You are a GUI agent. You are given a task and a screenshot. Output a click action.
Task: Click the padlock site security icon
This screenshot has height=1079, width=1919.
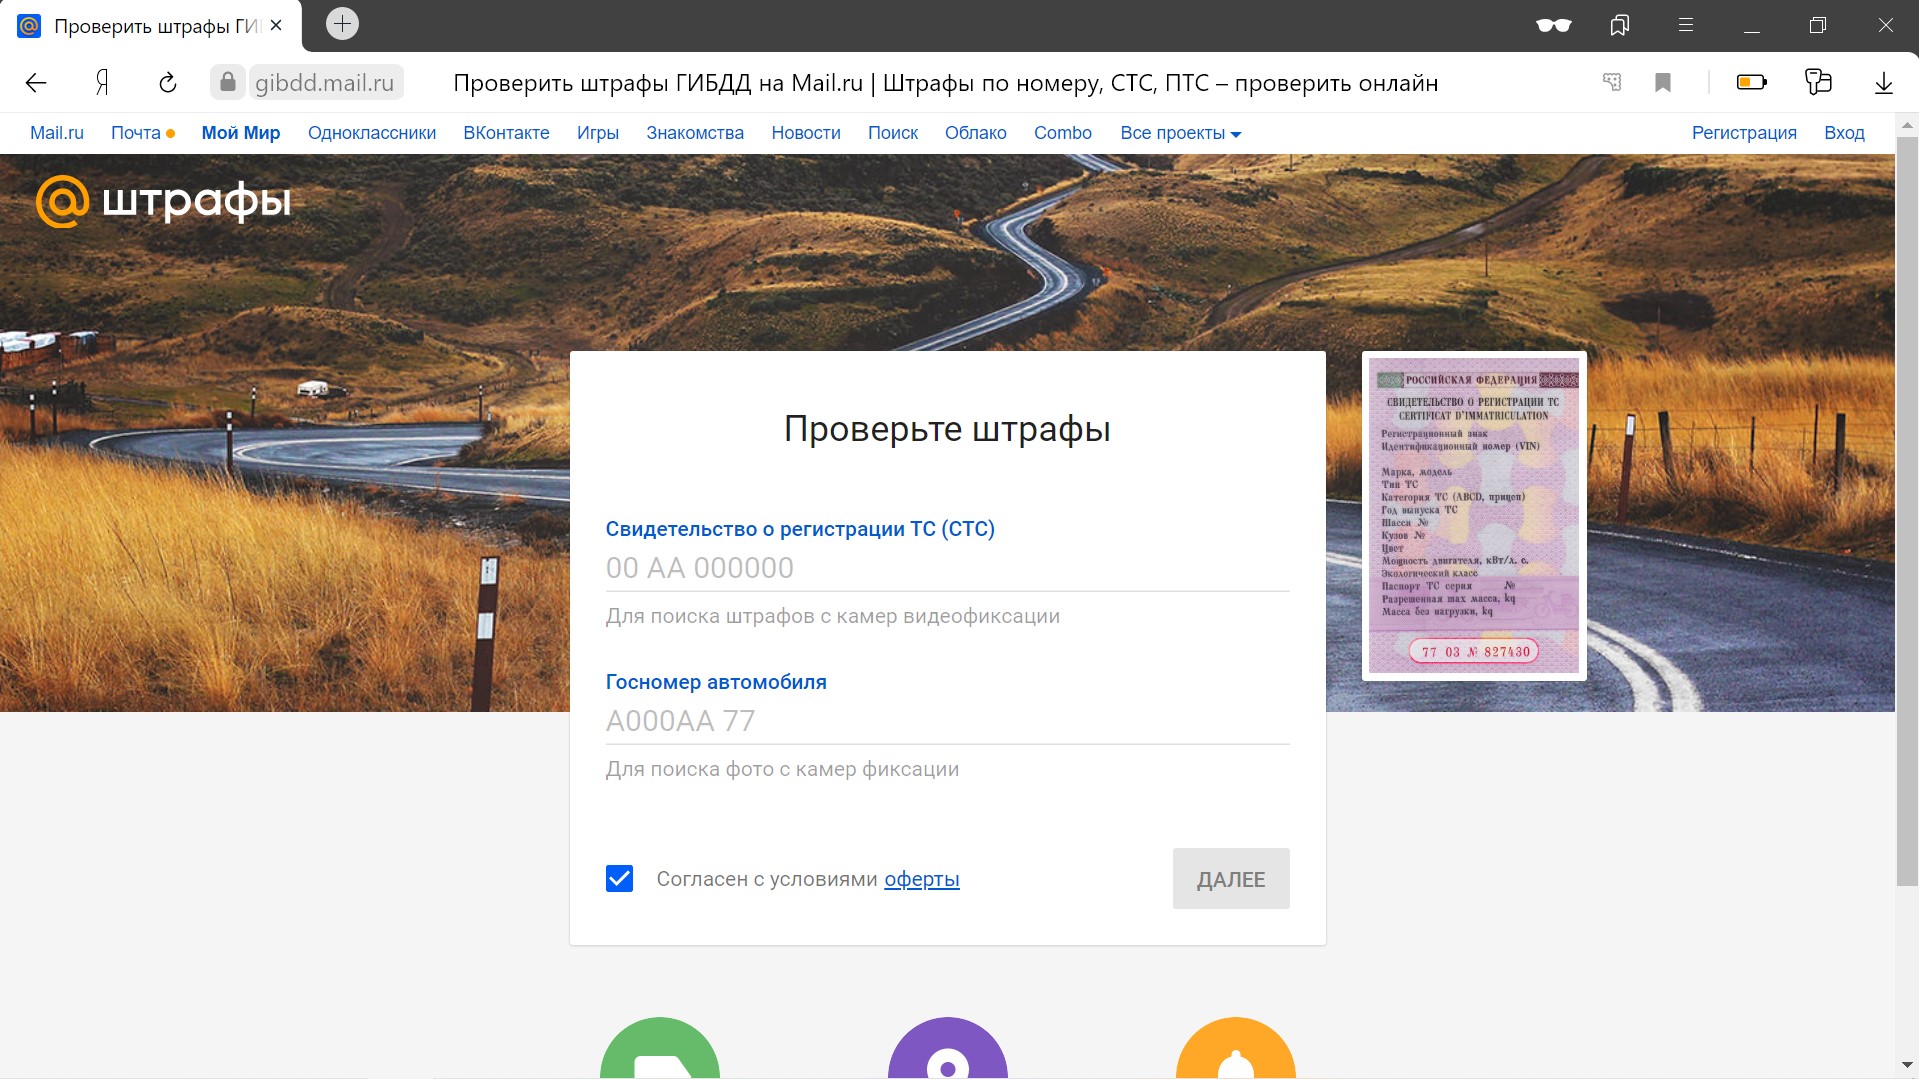(228, 82)
